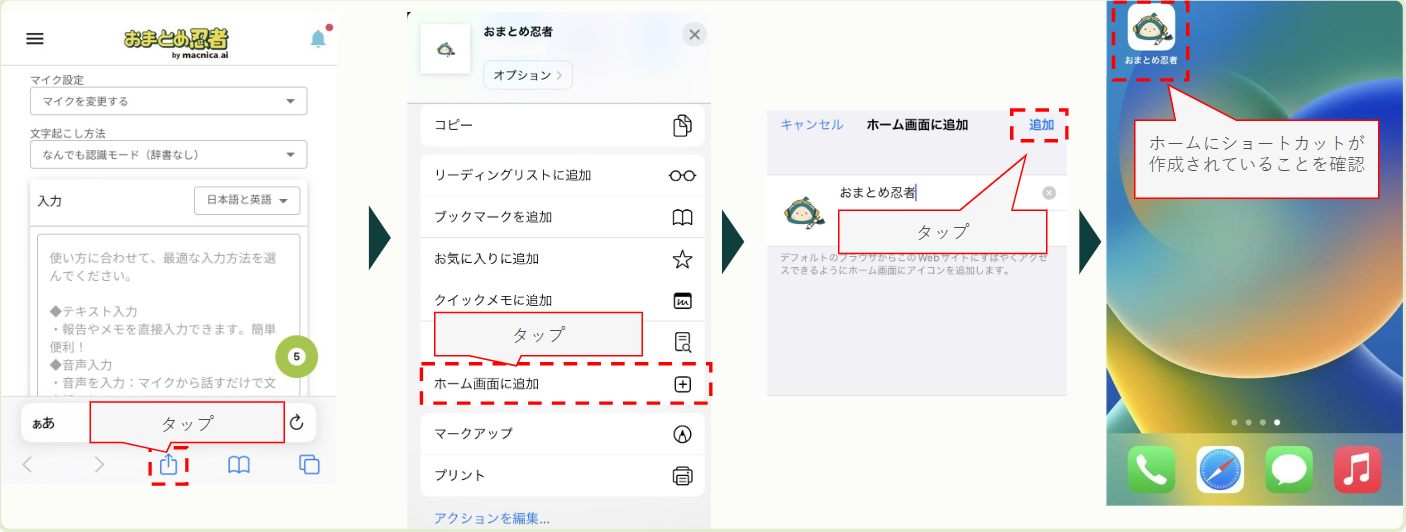Image resolution: width=1406 pixels, height=532 pixels.
Task: Click the おまとめ忍者 name field
Action: click(x=935, y=193)
